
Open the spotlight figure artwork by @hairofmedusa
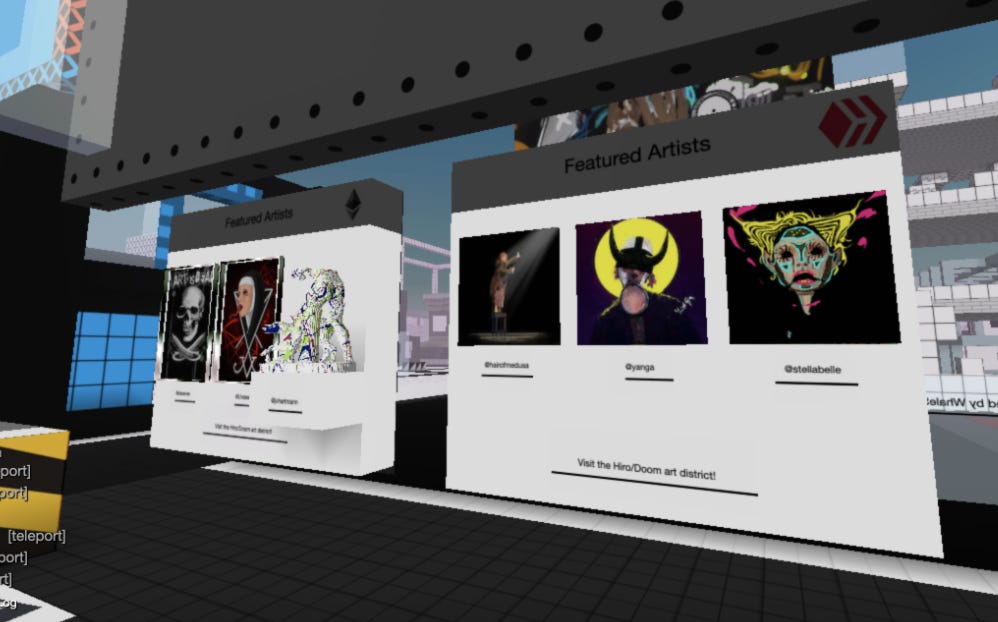[x=509, y=286]
